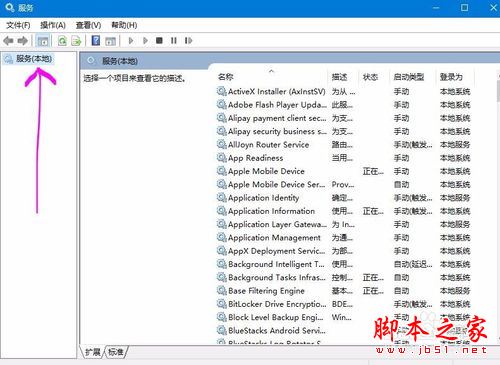Click gear icon of AllJoyn Router Service
Image resolution: width=500 pixels, height=365 pixels.
(x=222, y=144)
